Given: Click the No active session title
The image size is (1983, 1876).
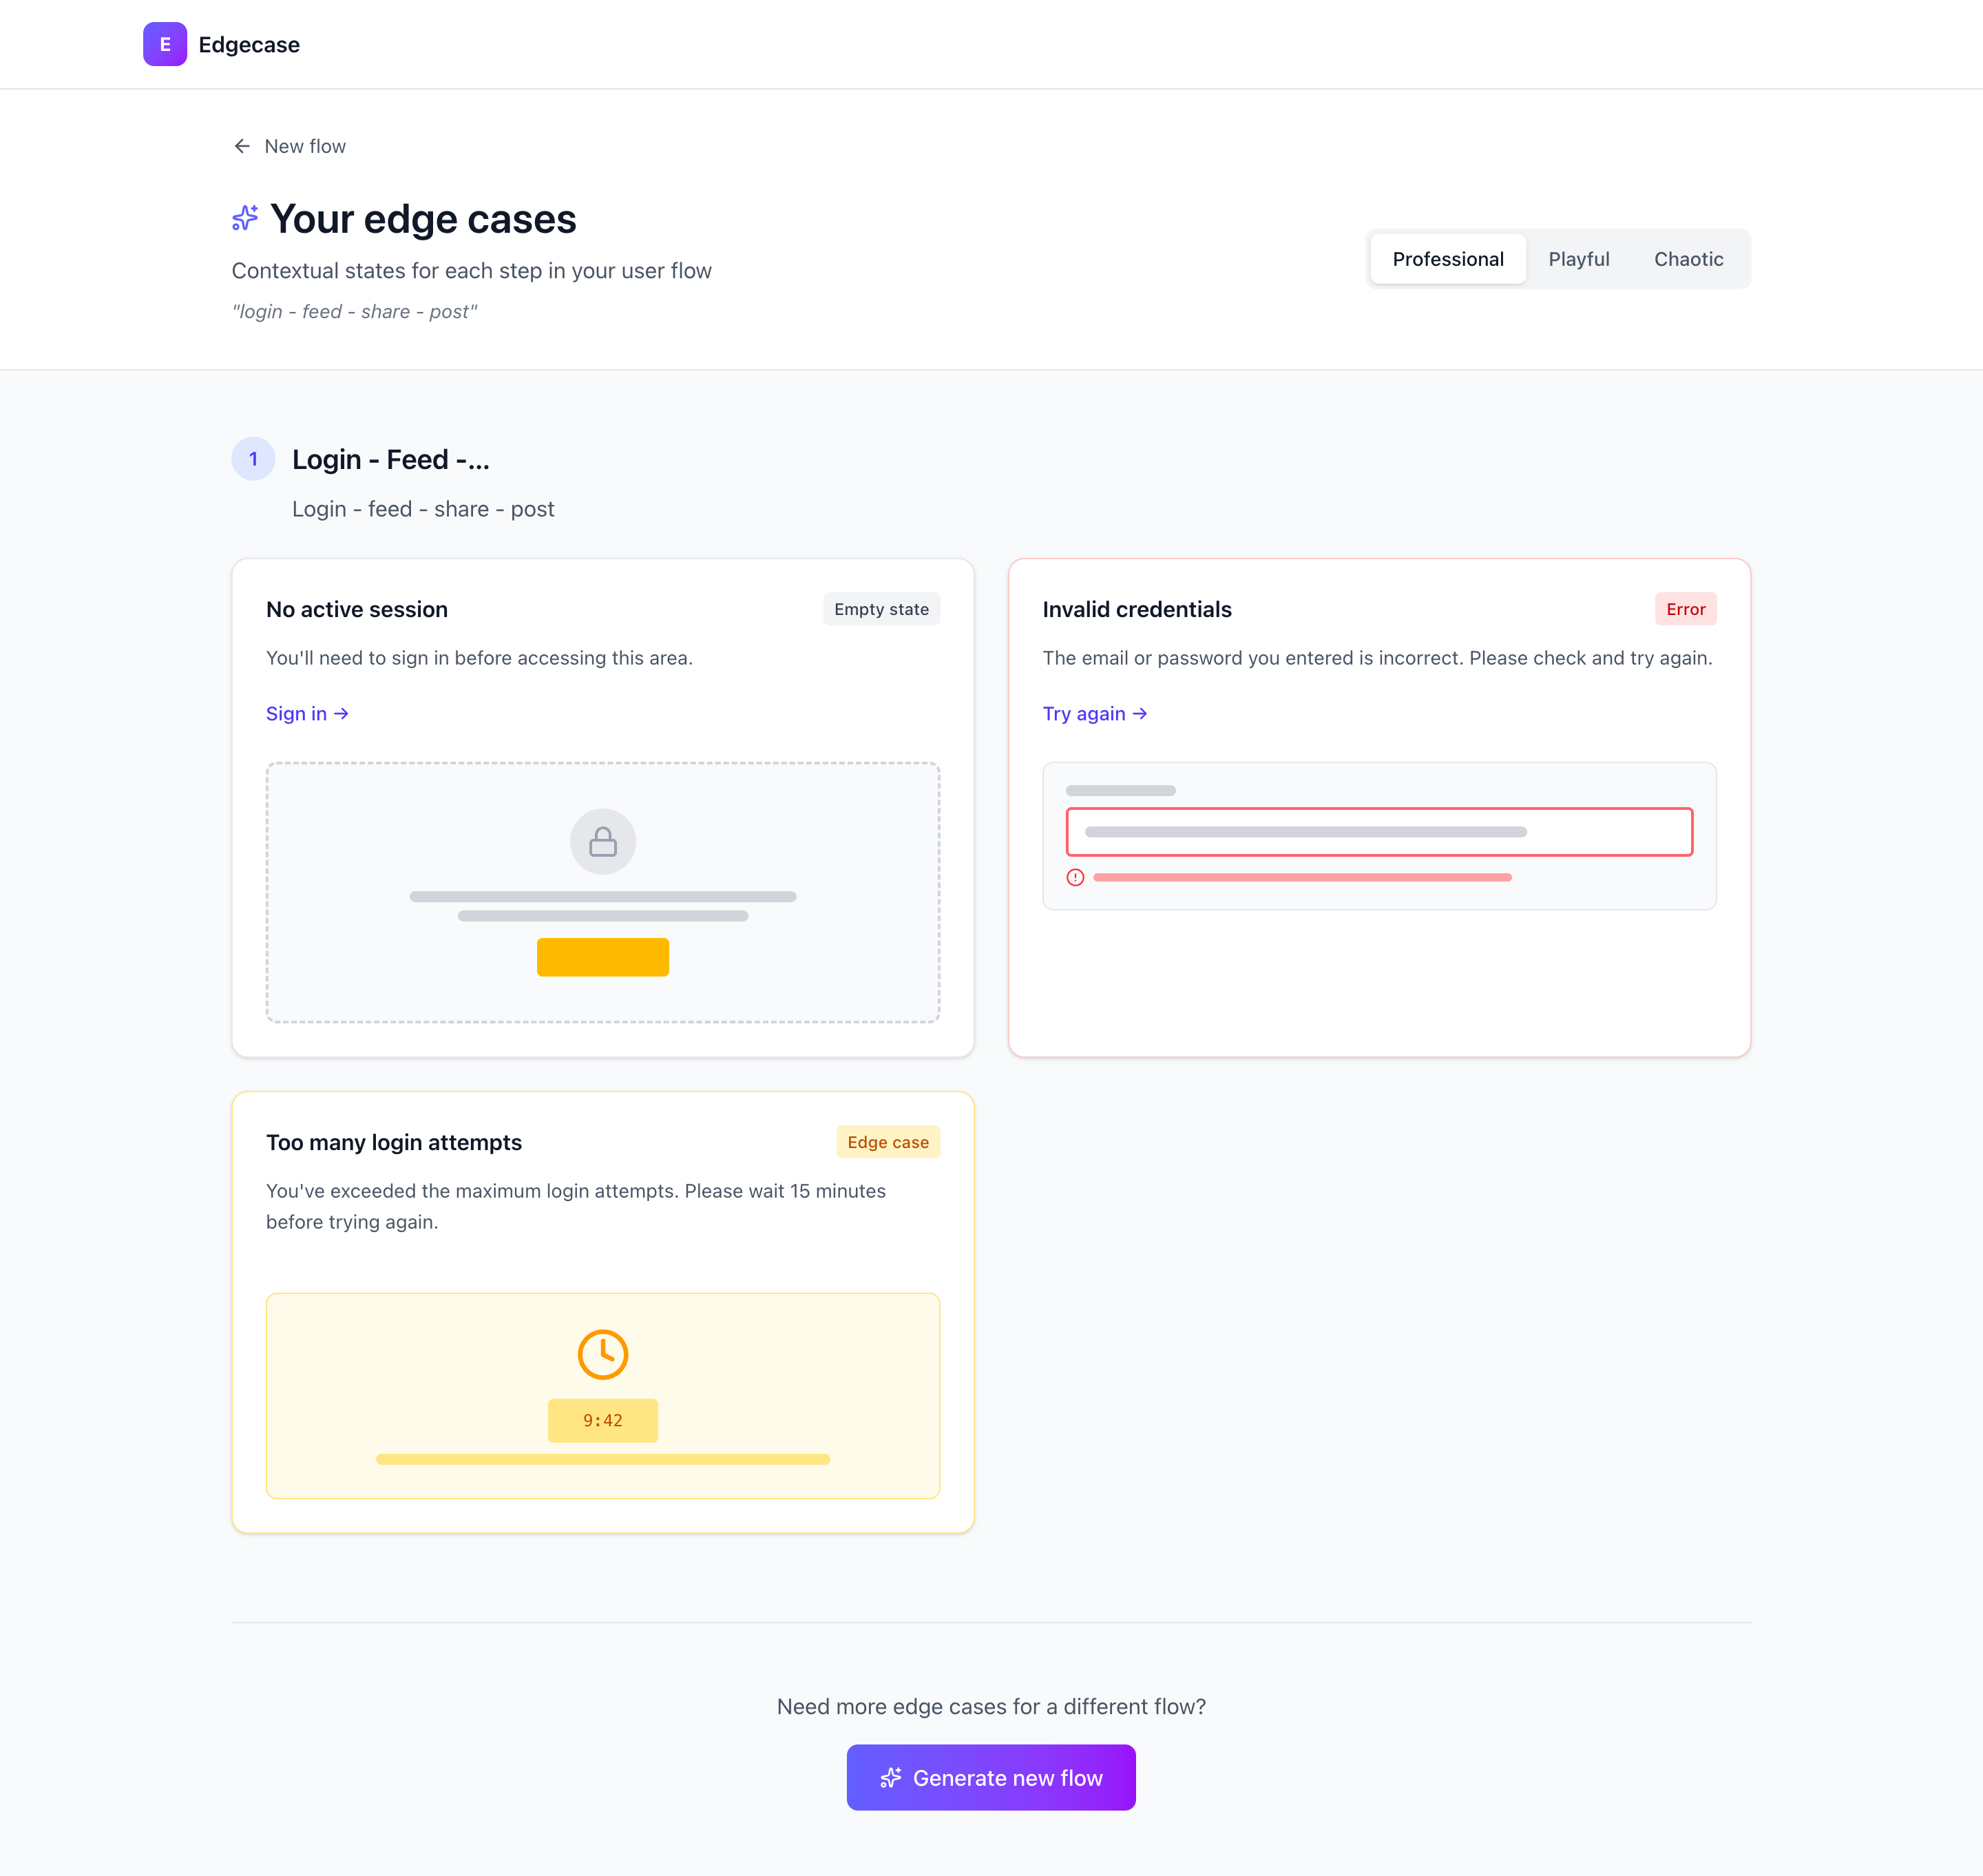Looking at the screenshot, I should pos(357,609).
